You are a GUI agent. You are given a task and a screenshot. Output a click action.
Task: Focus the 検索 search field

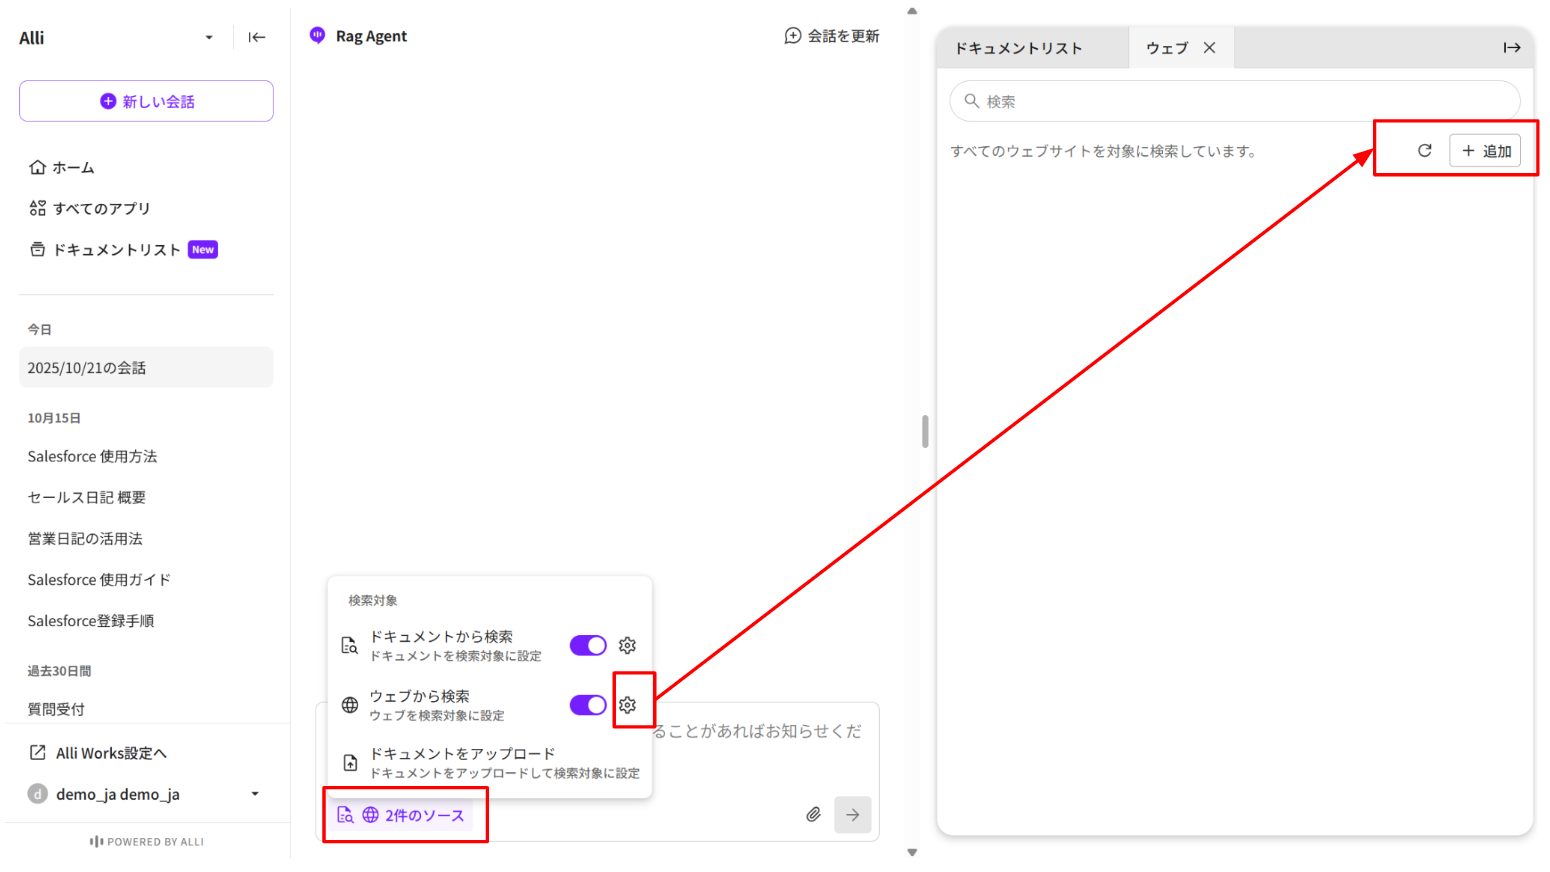[x=1234, y=101]
